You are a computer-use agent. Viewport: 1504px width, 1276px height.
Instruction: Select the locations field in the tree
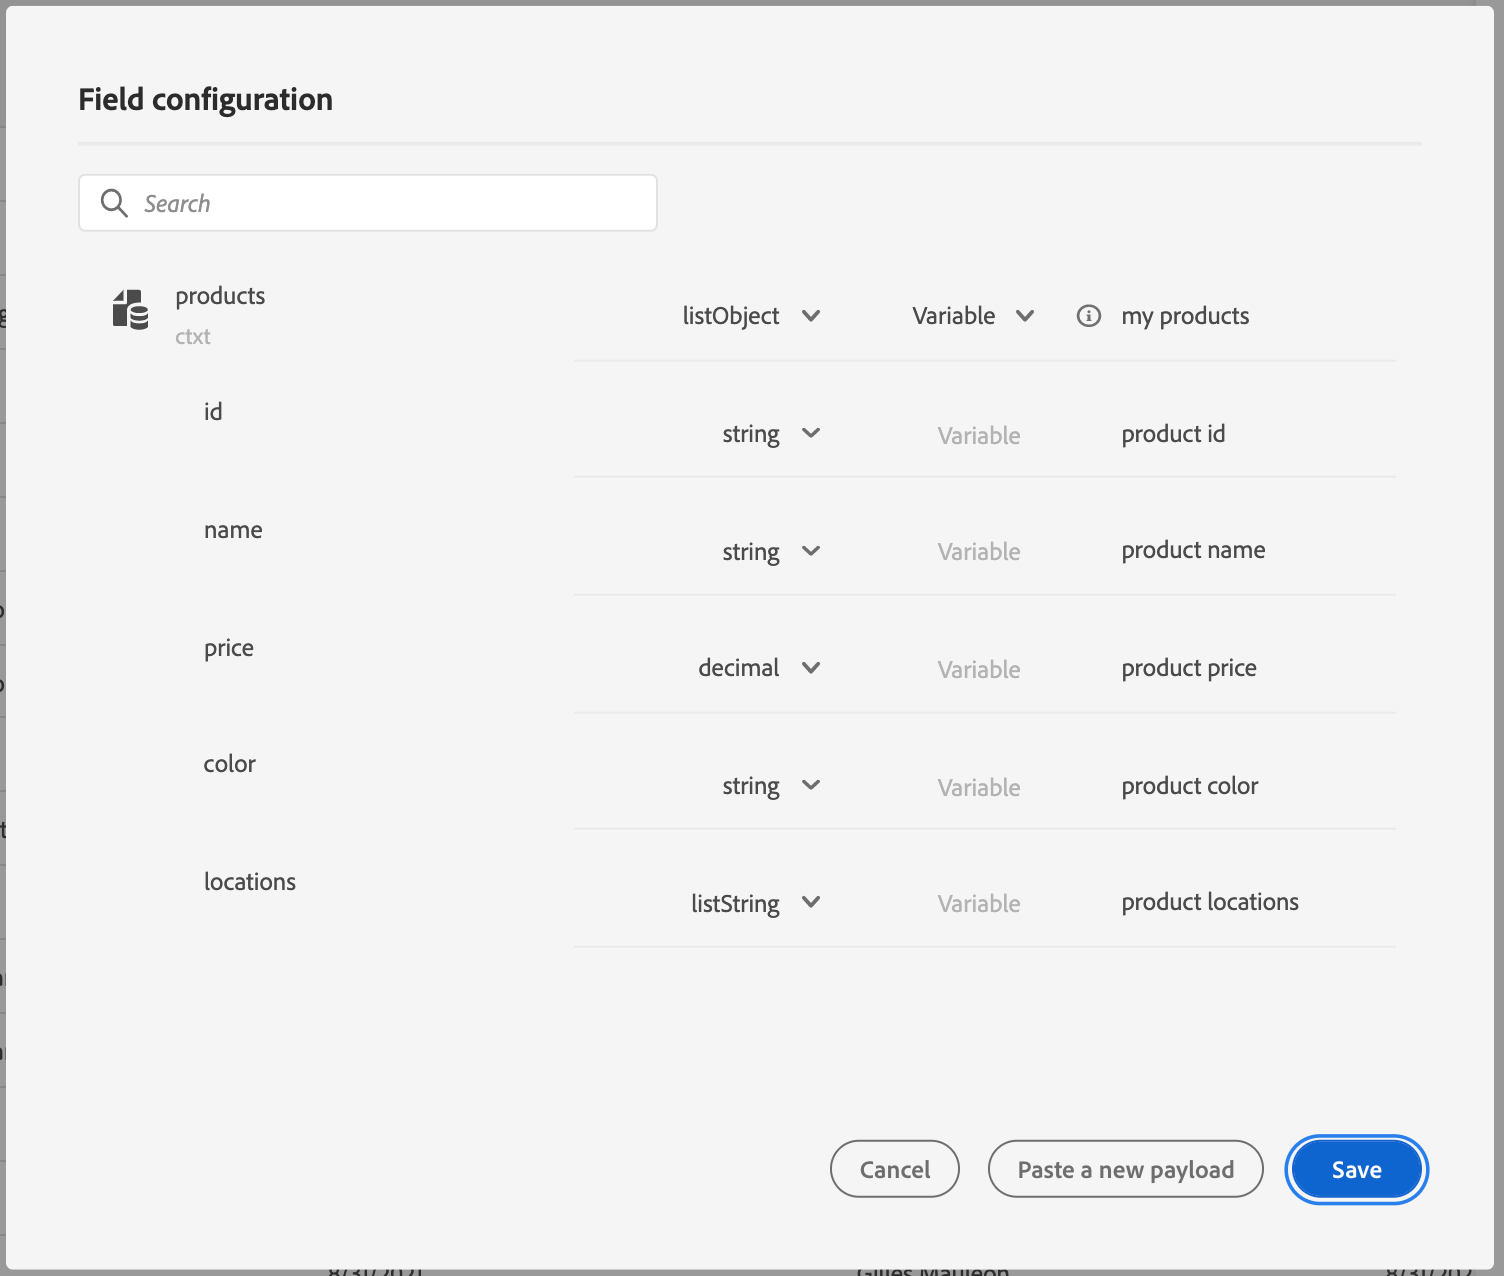[x=250, y=882]
